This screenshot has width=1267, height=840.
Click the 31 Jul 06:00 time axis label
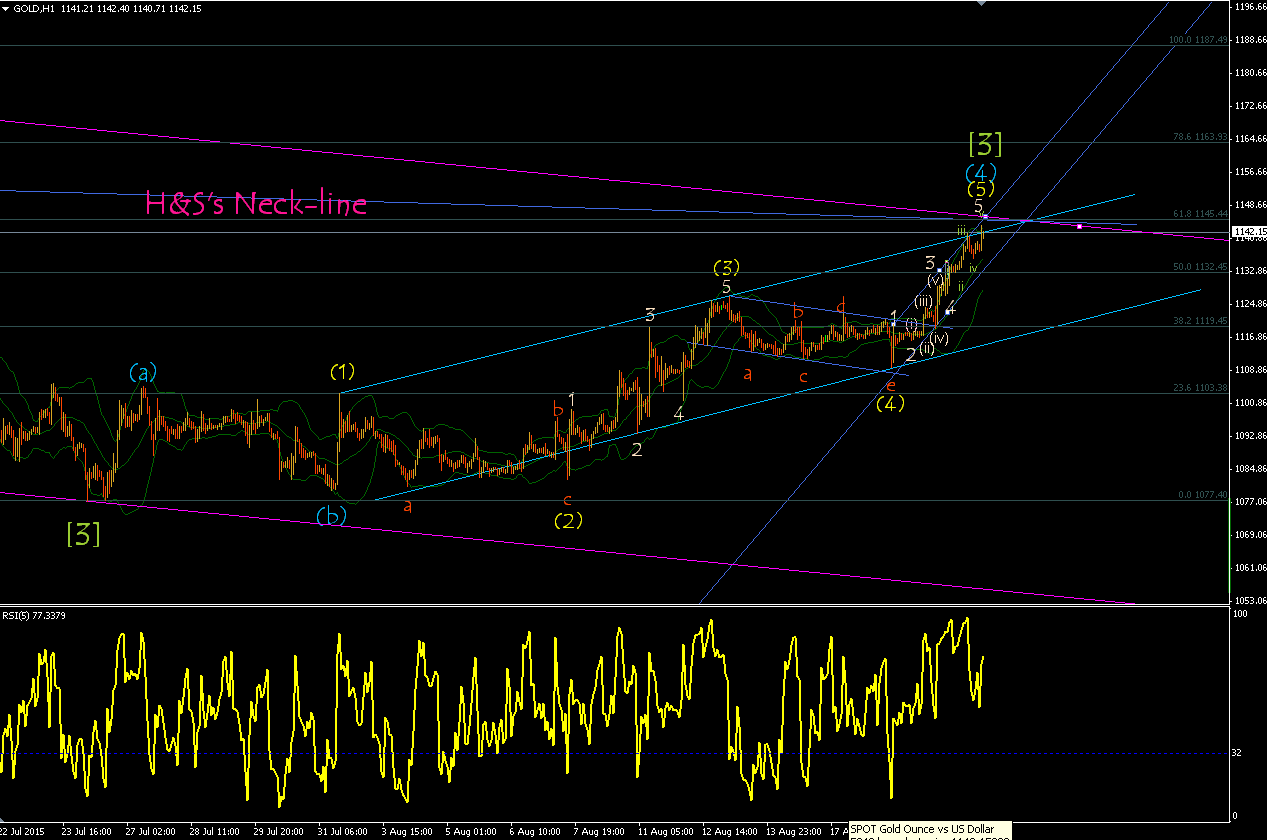343,831
